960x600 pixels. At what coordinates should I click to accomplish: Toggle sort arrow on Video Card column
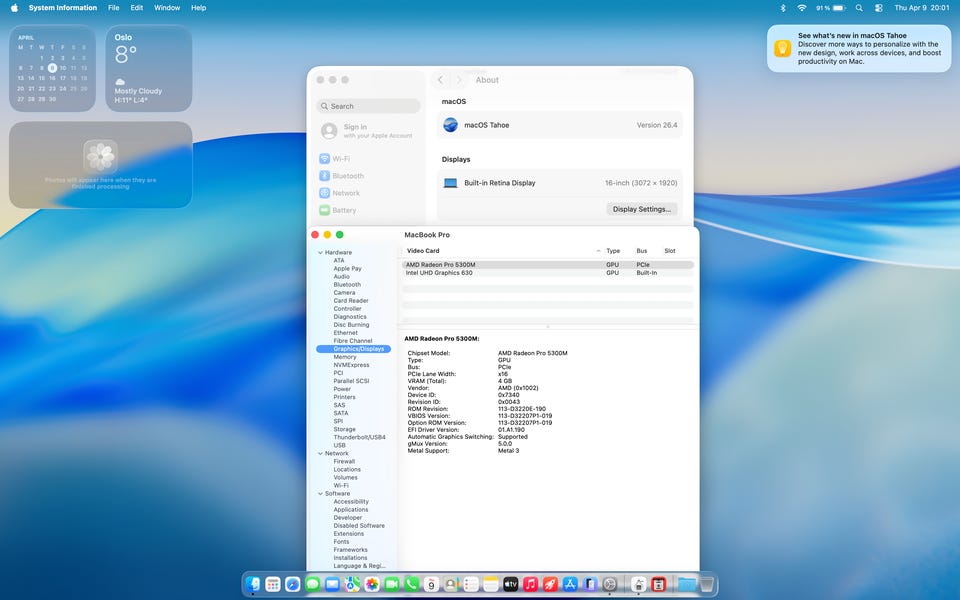(x=598, y=251)
